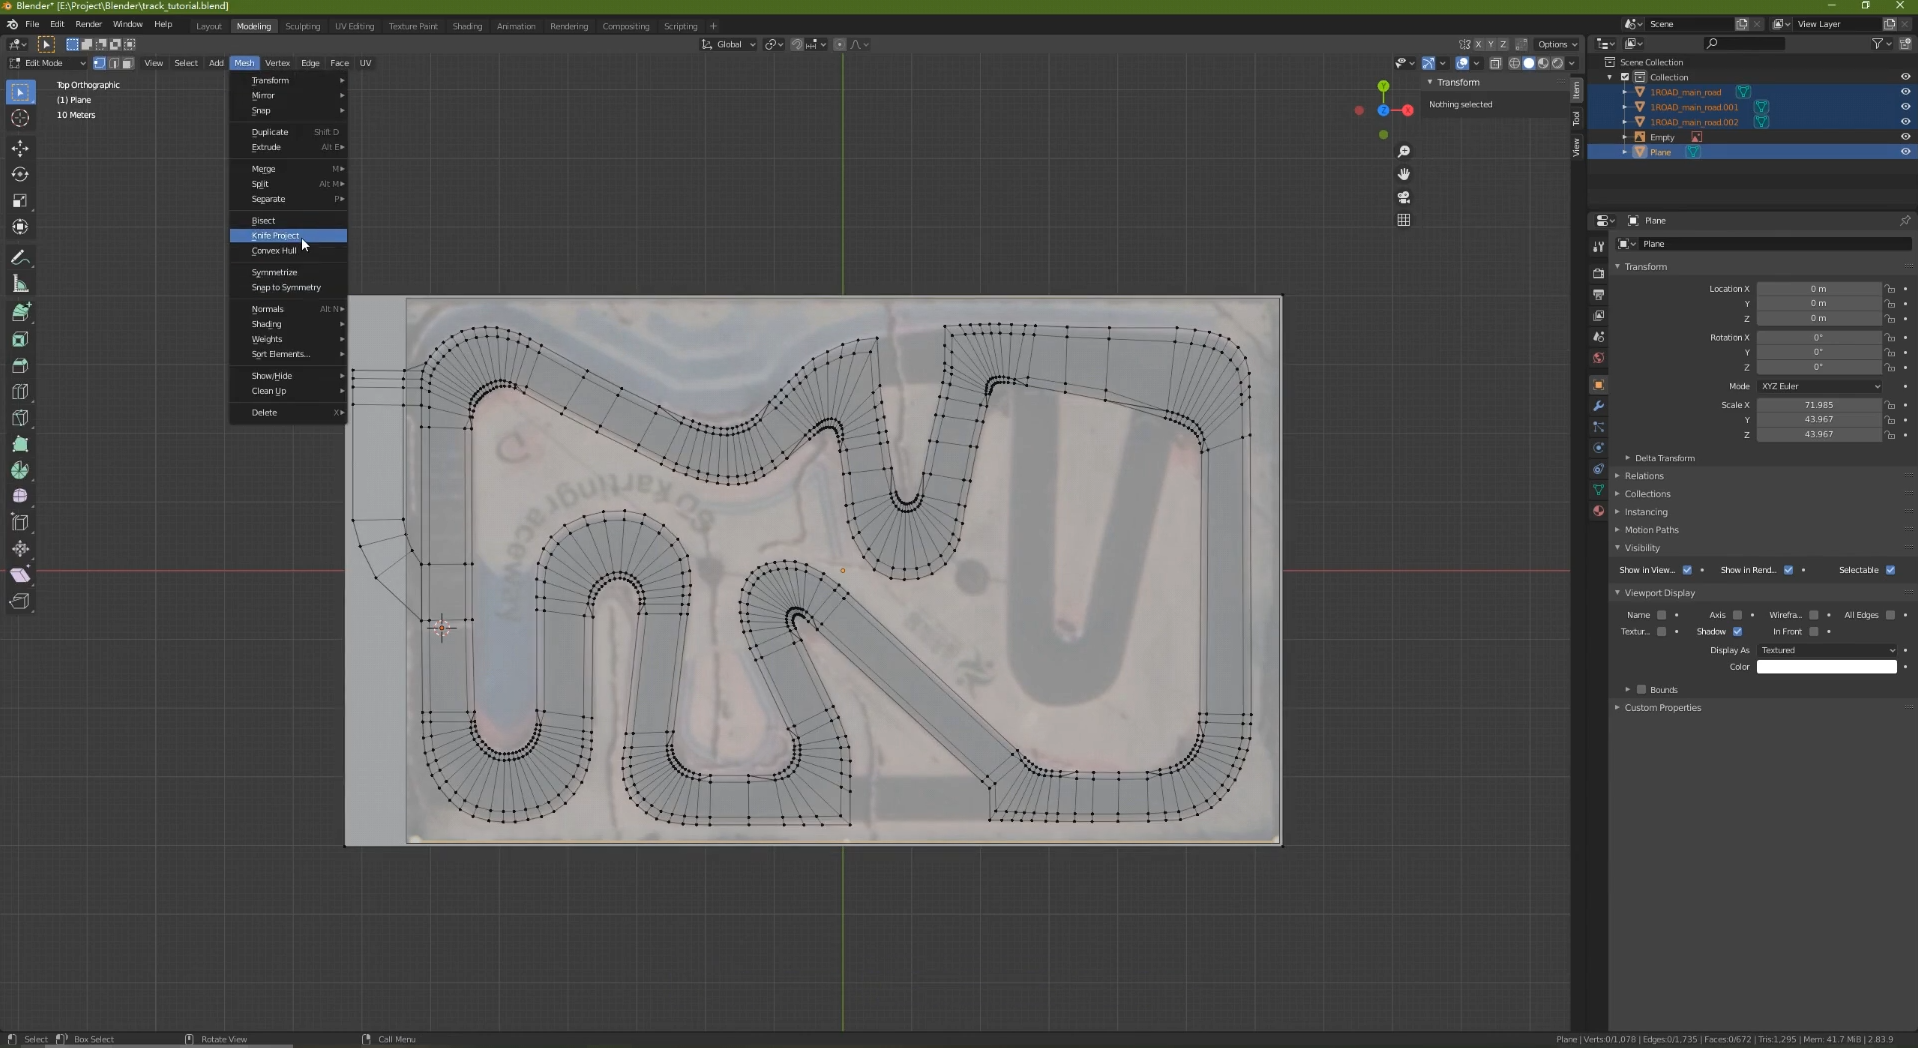
Task: Select the Rip Region tool
Action: [20, 600]
